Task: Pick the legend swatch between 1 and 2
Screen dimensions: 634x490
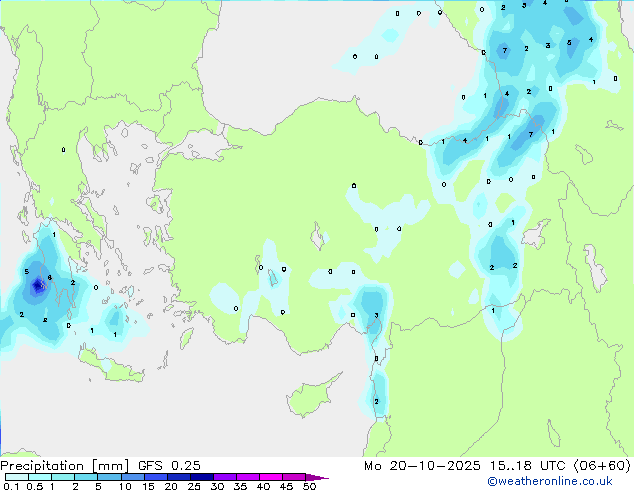Action: pos(63,477)
